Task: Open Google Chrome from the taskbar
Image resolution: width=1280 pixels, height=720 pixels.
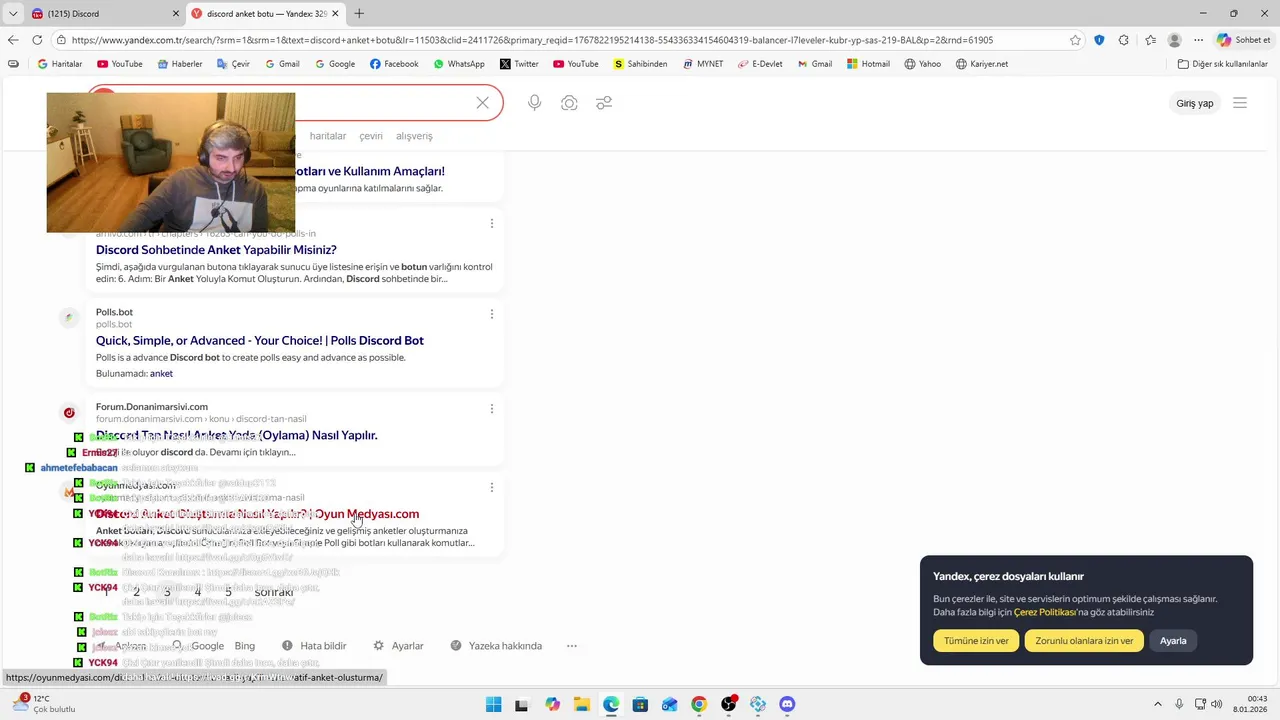Action: (x=699, y=704)
